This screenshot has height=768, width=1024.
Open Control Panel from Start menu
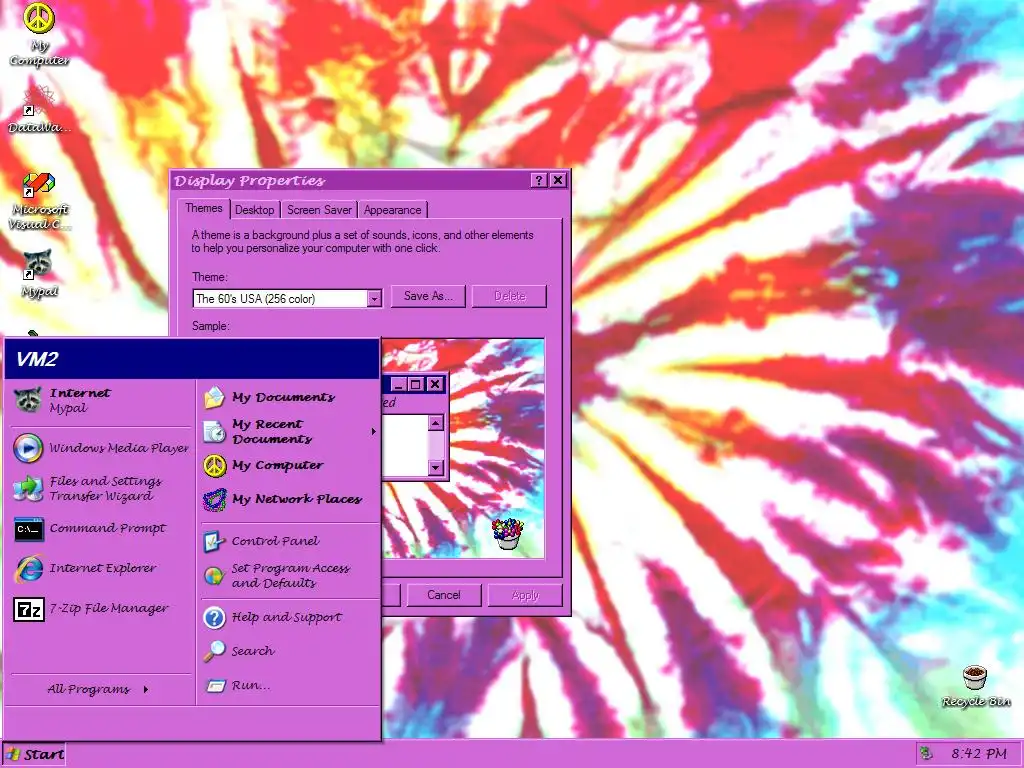click(x=287, y=541)
